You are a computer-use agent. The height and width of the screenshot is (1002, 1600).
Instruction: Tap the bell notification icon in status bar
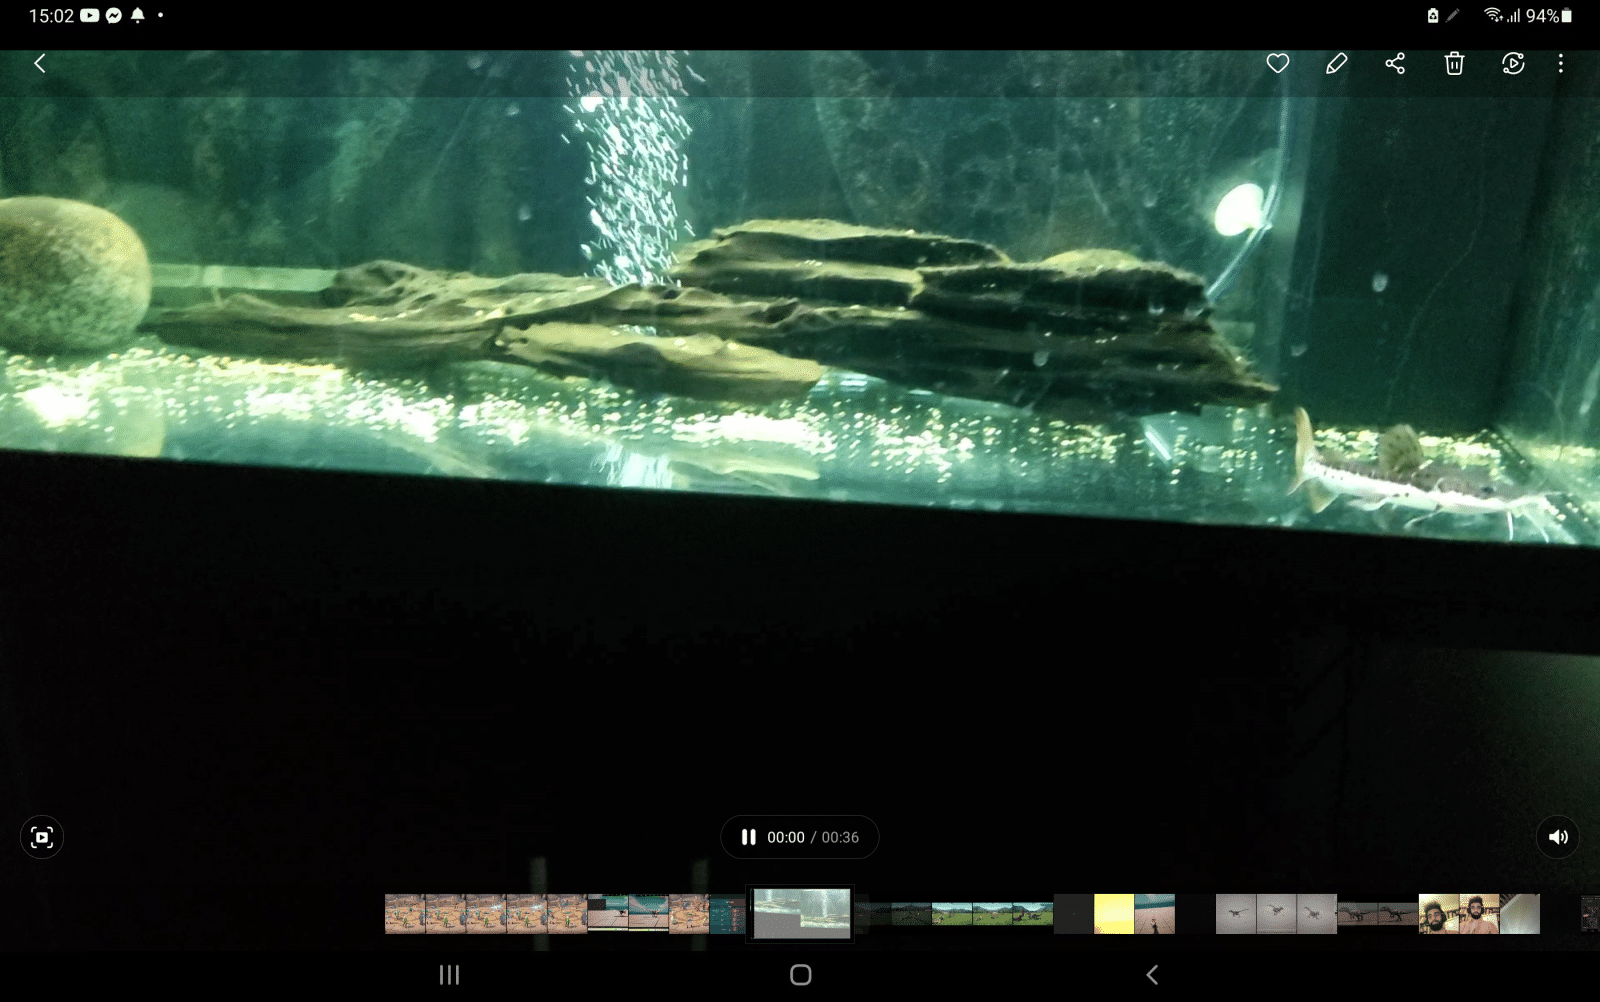pos(138,16)
